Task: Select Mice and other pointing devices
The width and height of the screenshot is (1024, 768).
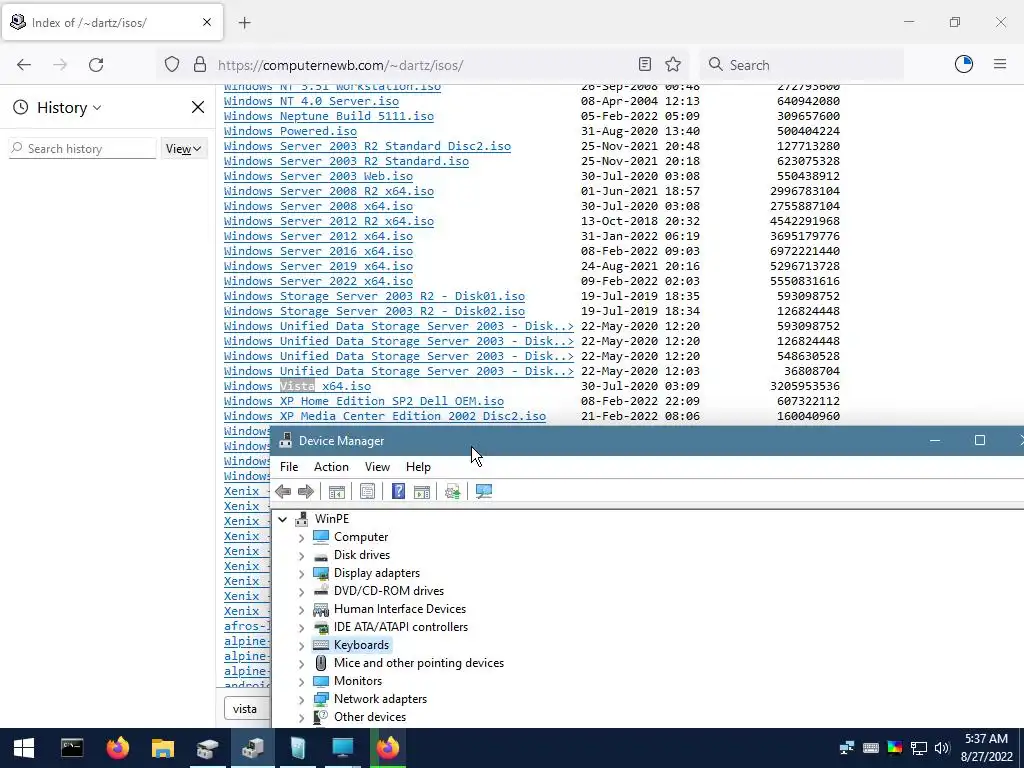Action: coord(419,663)
